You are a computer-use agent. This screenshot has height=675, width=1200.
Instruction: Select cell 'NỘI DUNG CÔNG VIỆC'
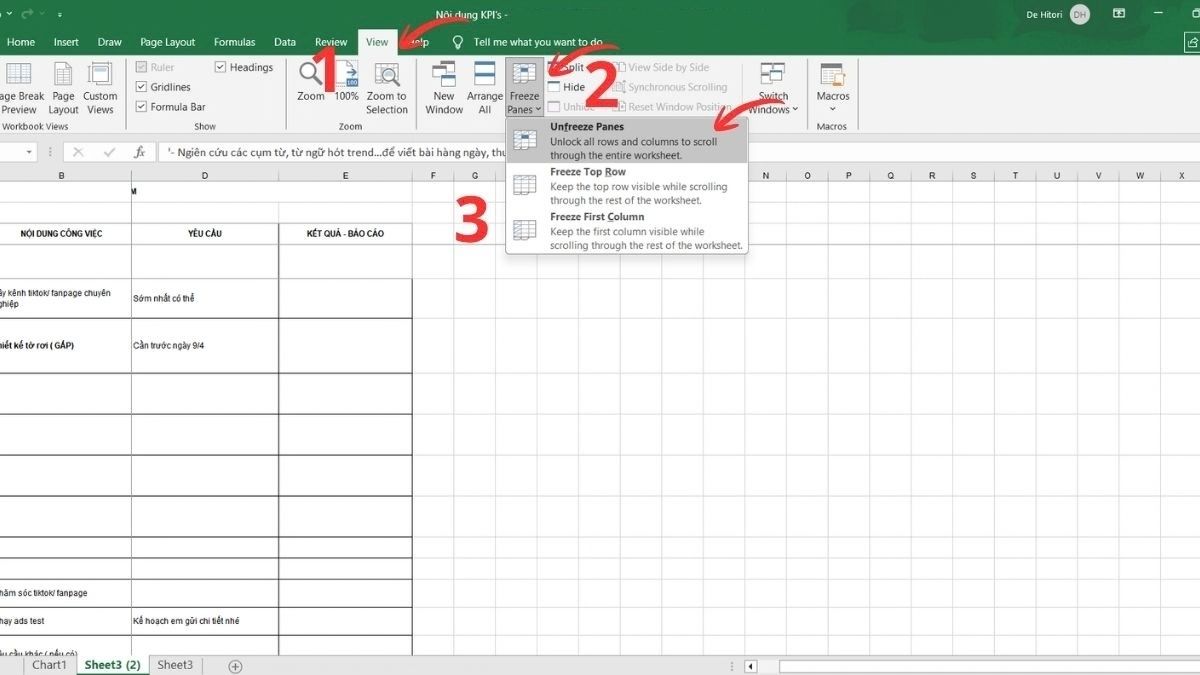click(x=62, y=234)
